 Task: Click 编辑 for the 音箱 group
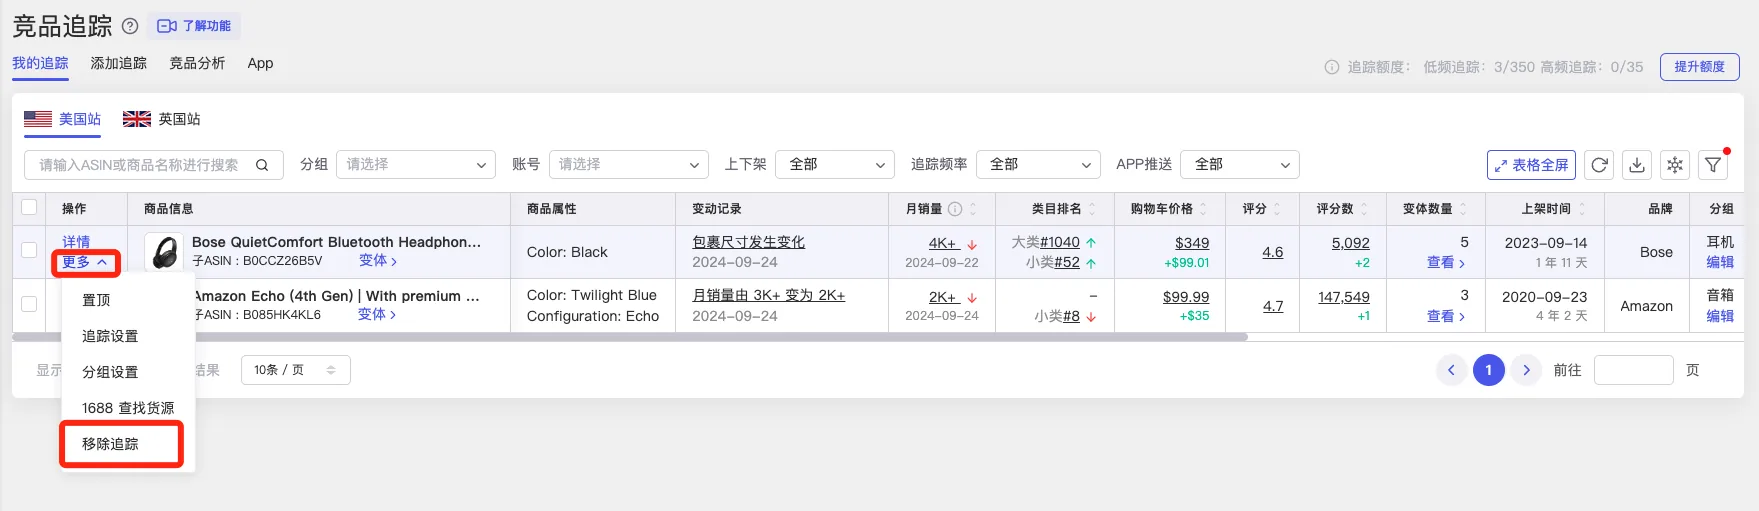(1720, 316)
